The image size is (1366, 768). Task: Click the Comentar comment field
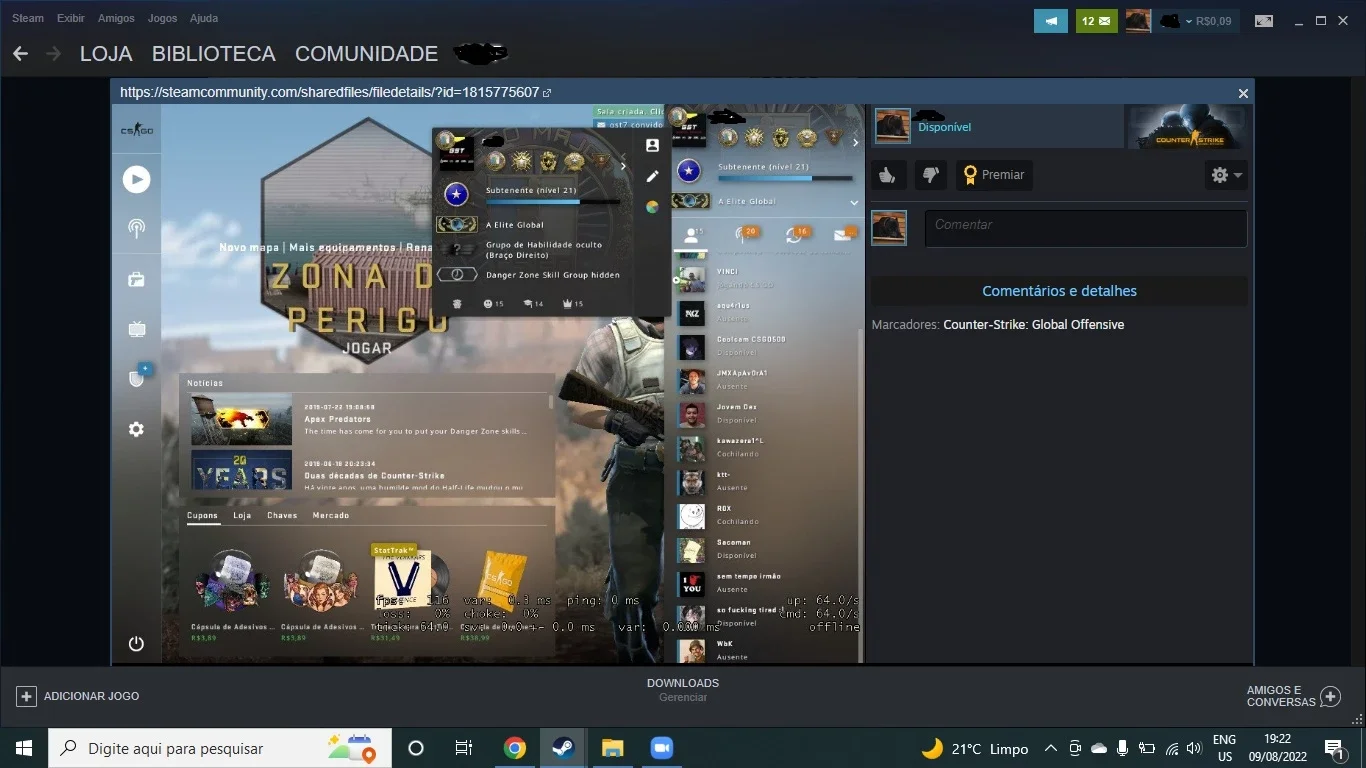1086,228
